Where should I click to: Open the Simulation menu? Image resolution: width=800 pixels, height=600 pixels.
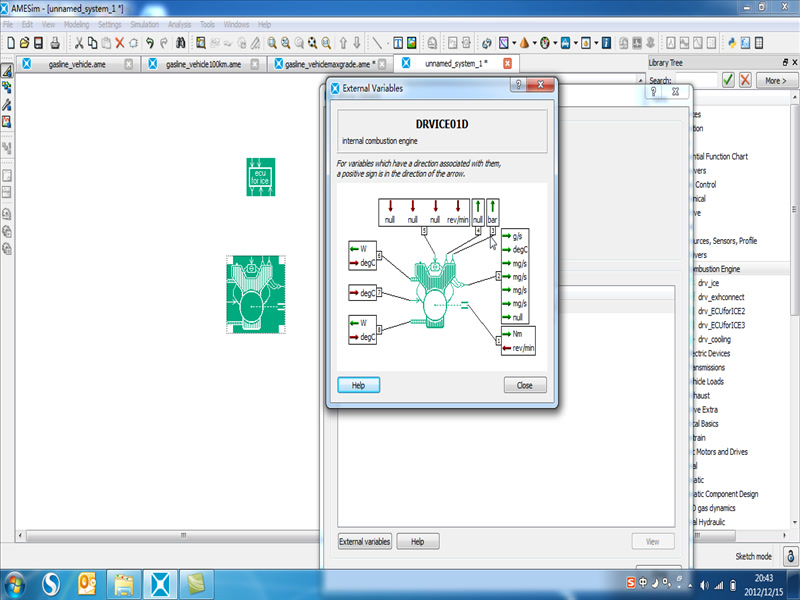144,23
